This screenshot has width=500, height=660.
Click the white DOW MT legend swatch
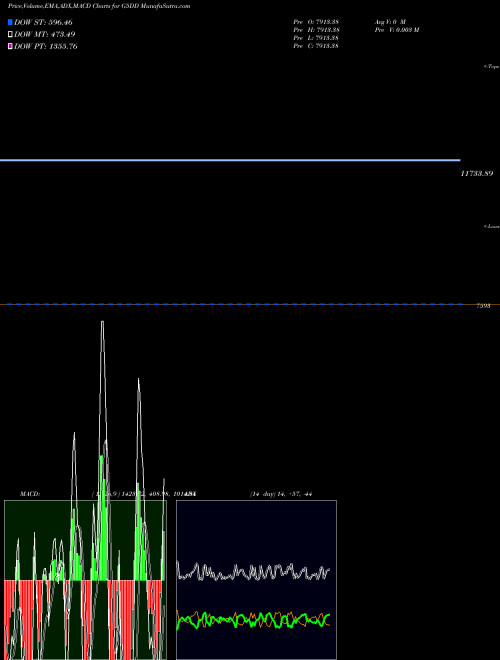[x=10, y=35]
